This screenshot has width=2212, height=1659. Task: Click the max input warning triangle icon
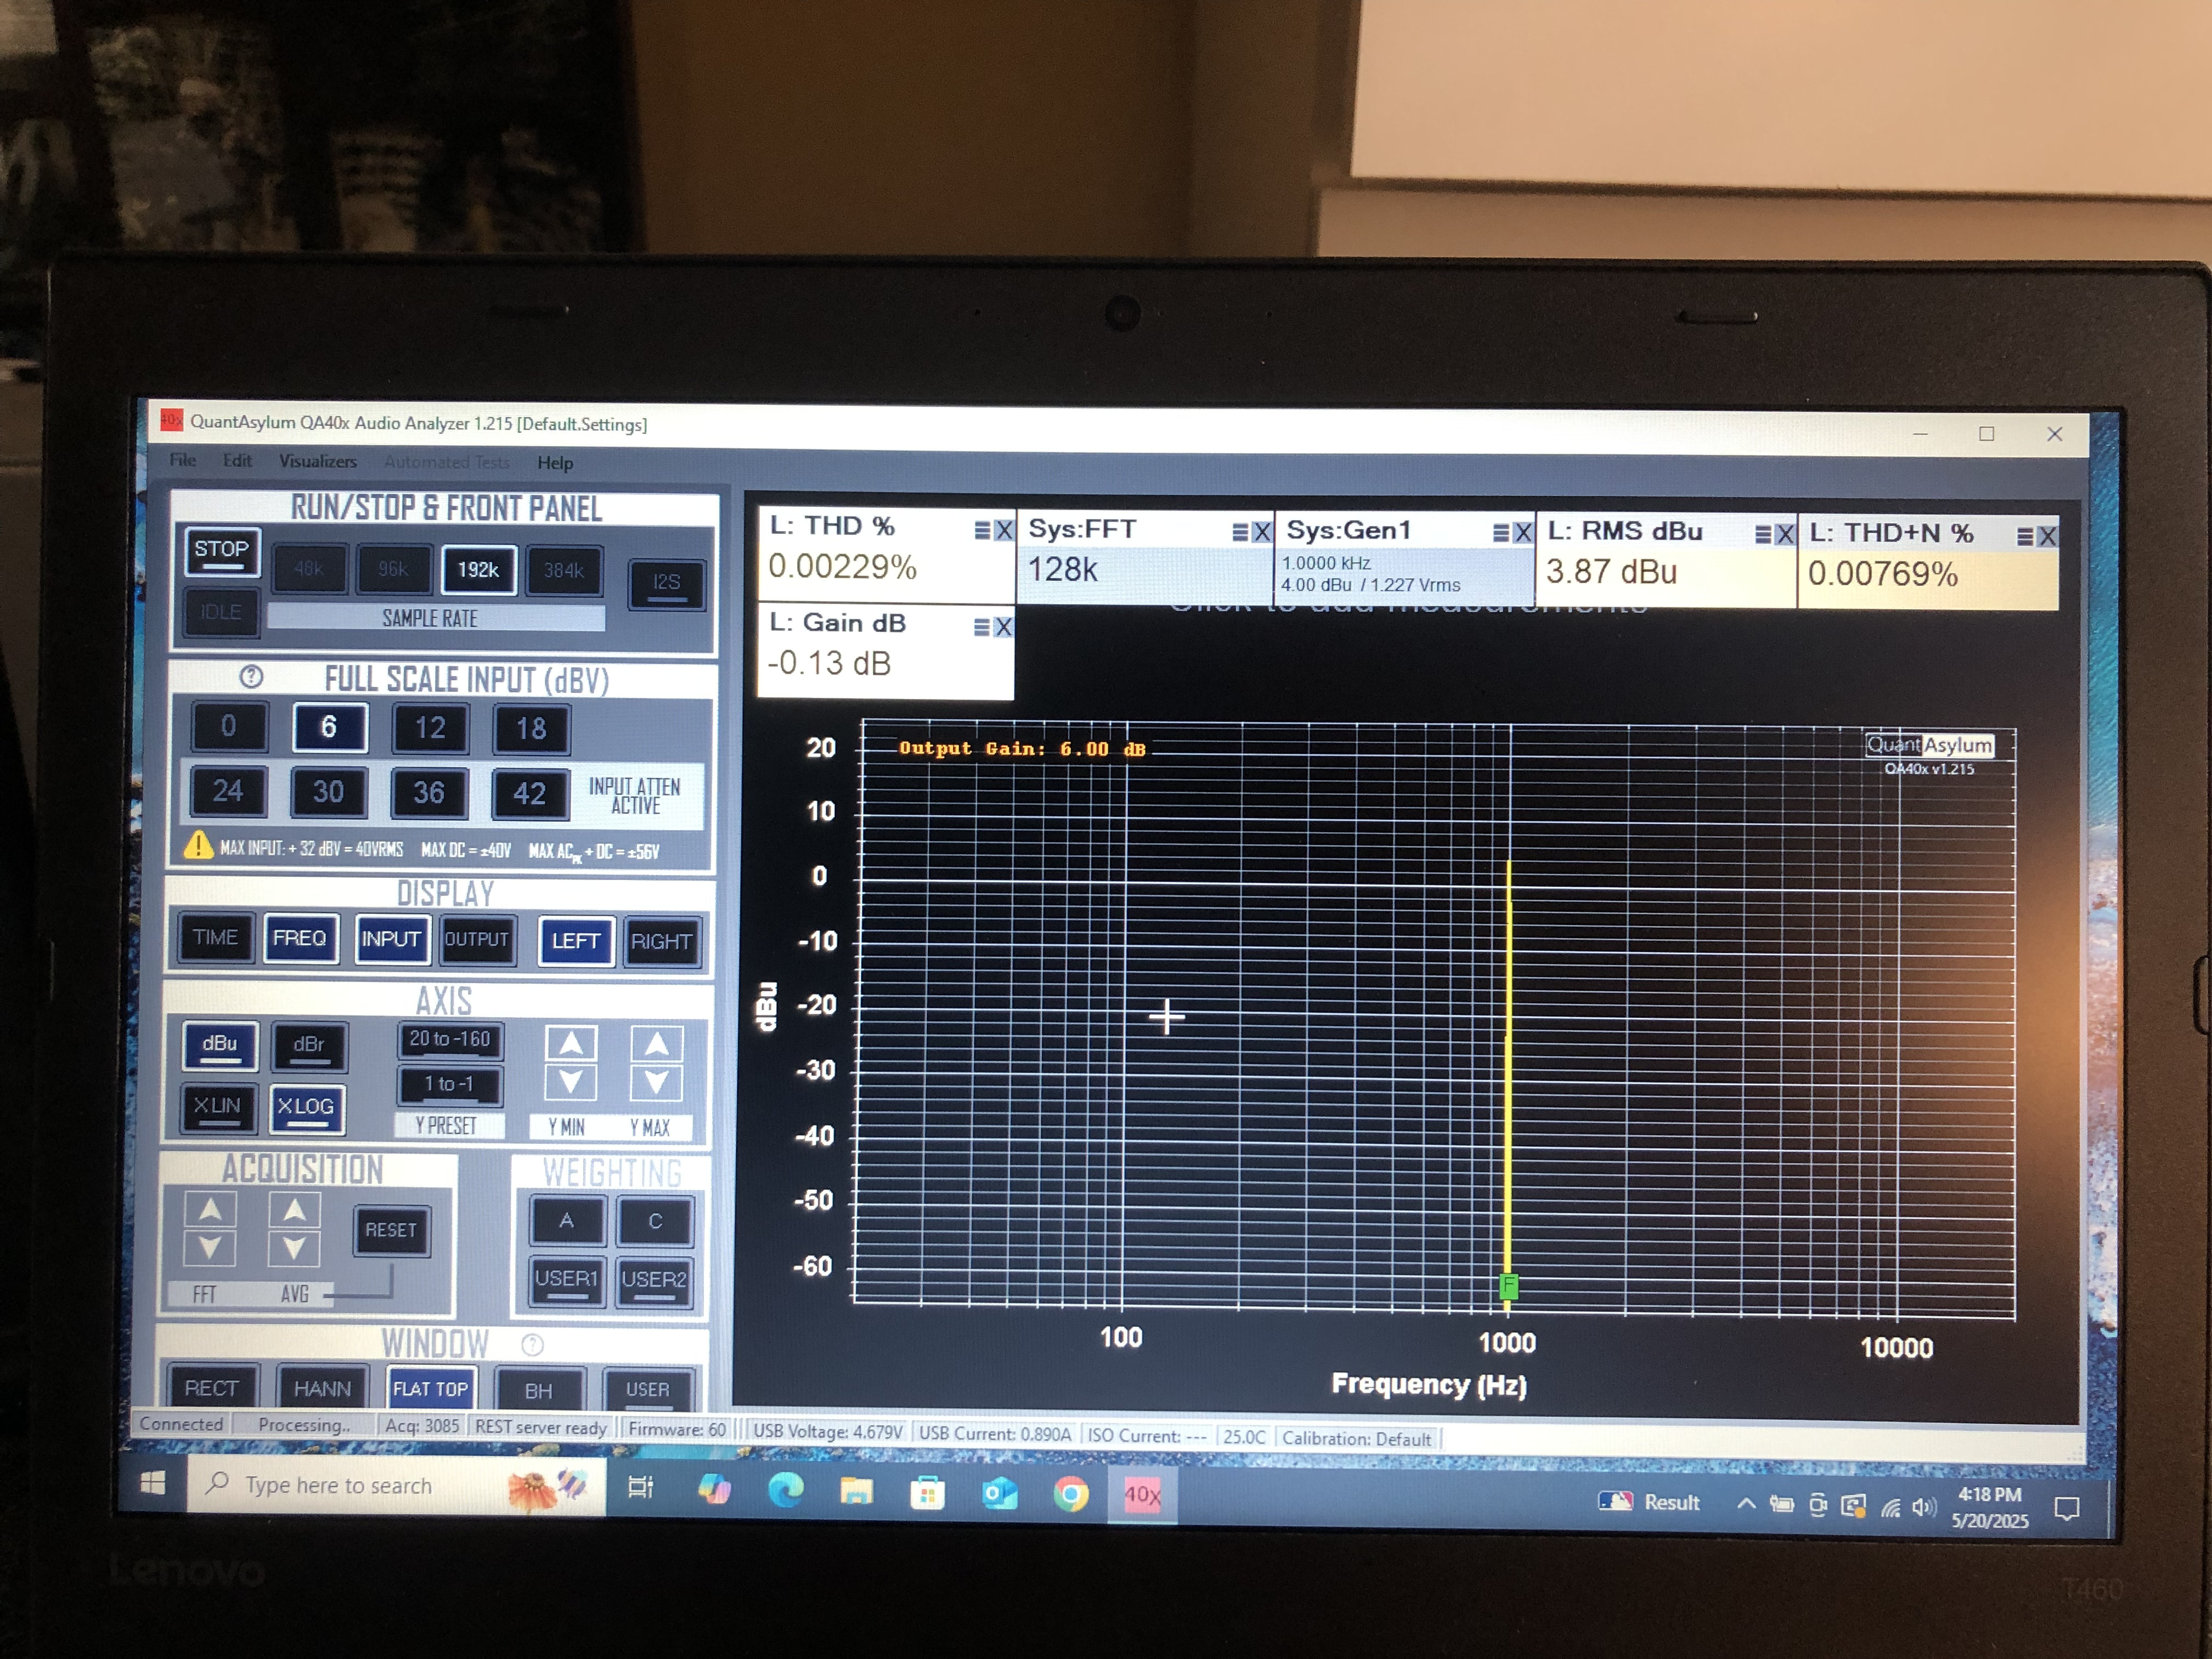(198, 846)
